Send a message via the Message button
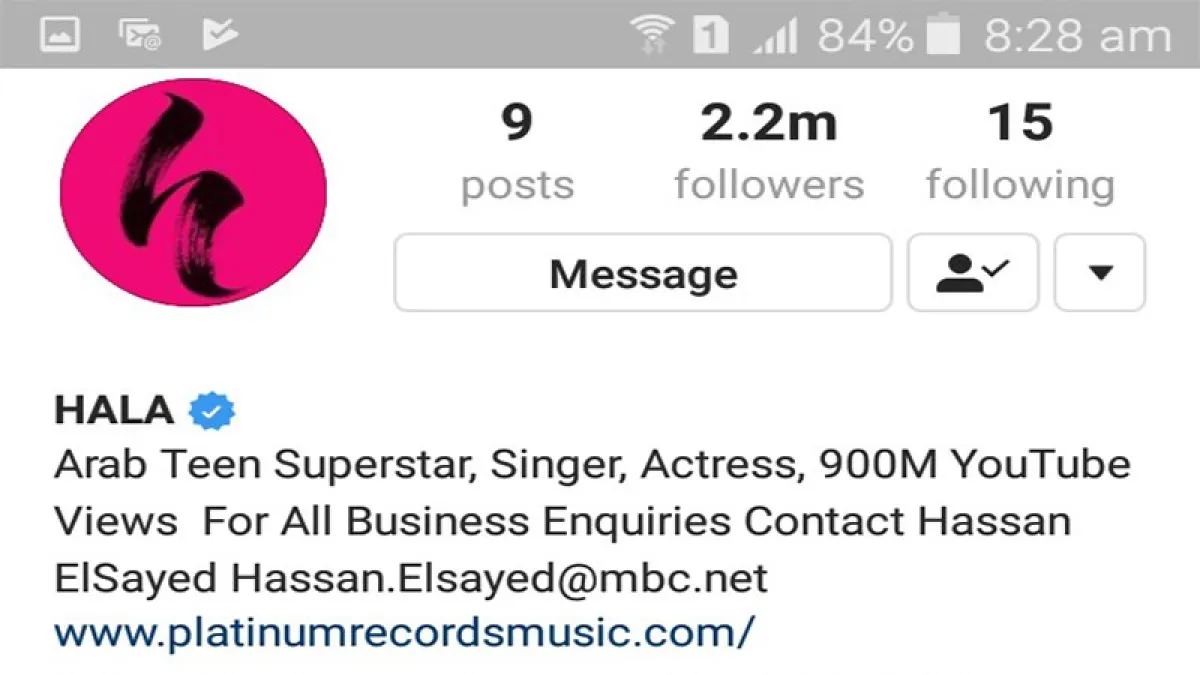Screen dimensions: 1200x675 [x=643, y=272]
